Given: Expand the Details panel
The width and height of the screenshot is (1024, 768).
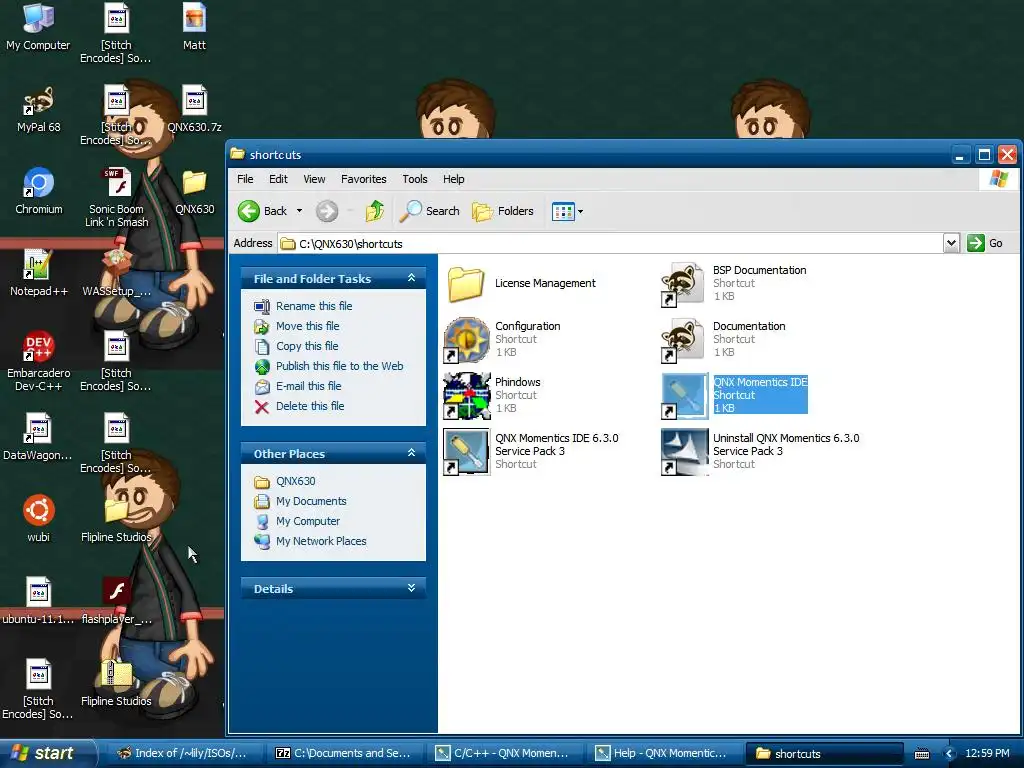Looking at the screenshot, I should pos(411,588).
